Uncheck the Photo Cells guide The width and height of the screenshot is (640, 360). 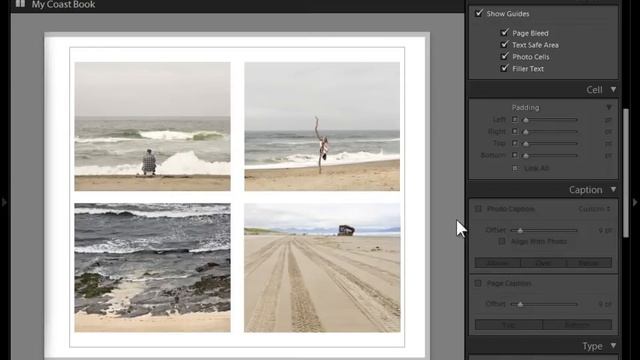pyautogui.click(x=505, y=56)
